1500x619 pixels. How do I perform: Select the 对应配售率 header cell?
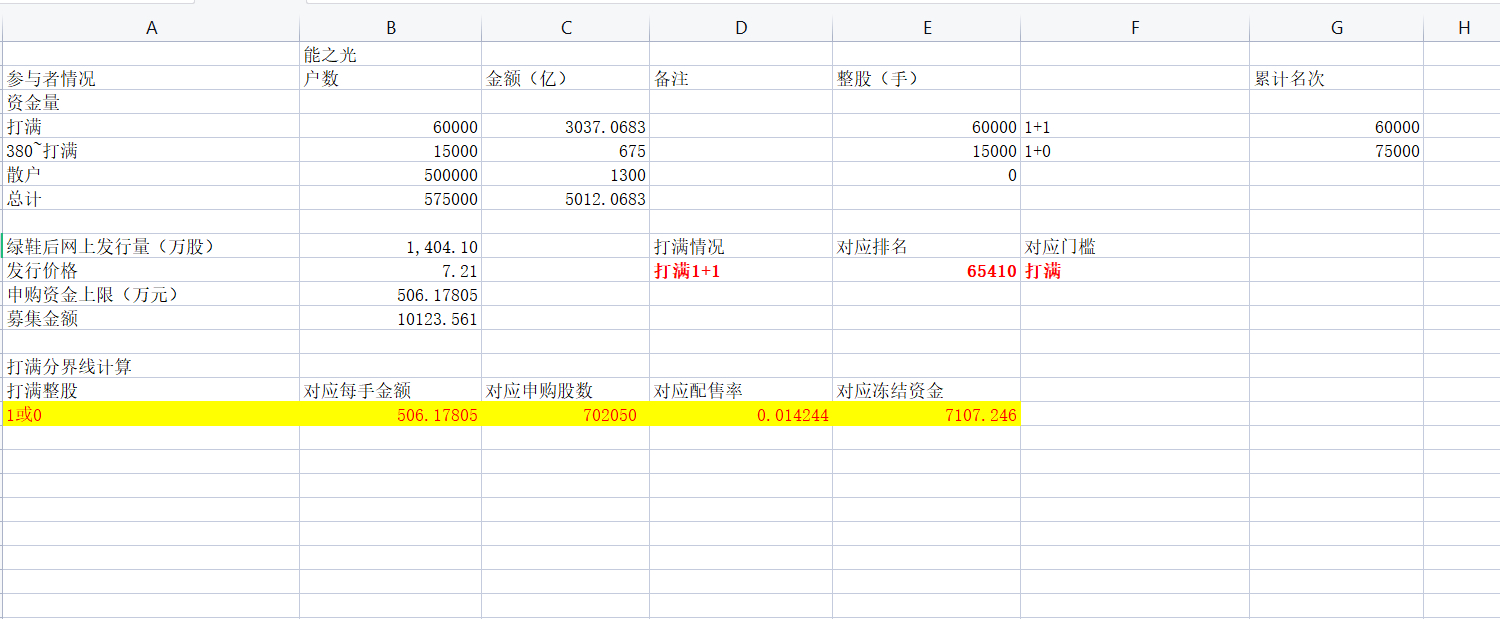click(x=741, y=391)
